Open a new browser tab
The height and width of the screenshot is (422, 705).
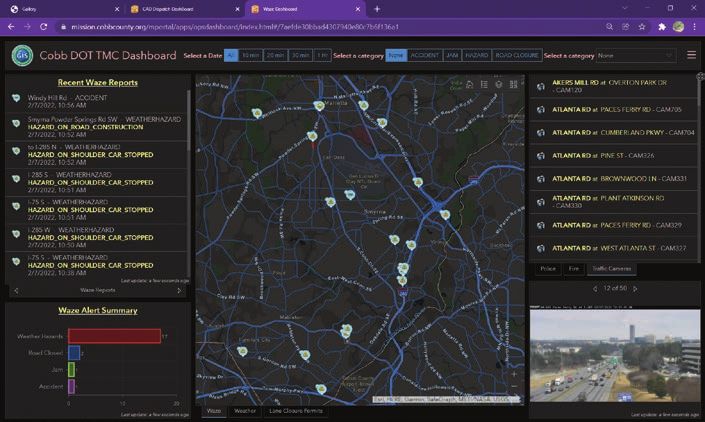377,9
